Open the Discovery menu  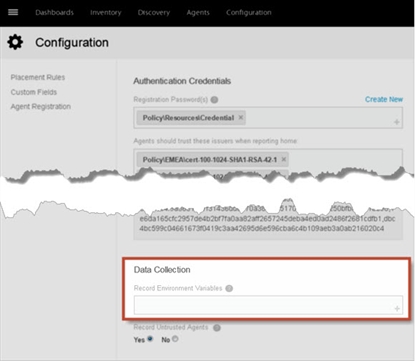pos(154,13)
